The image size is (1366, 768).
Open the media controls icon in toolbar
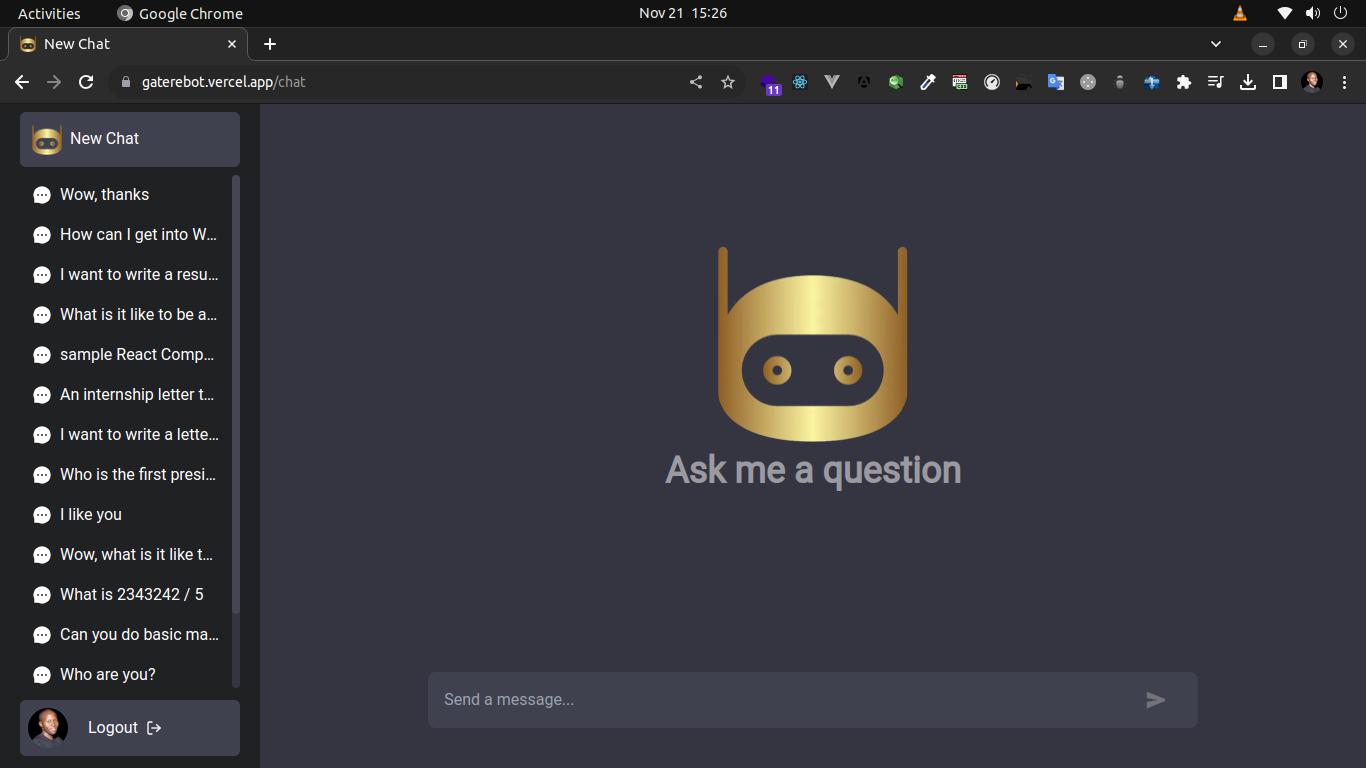click(x=1216, y=82)
